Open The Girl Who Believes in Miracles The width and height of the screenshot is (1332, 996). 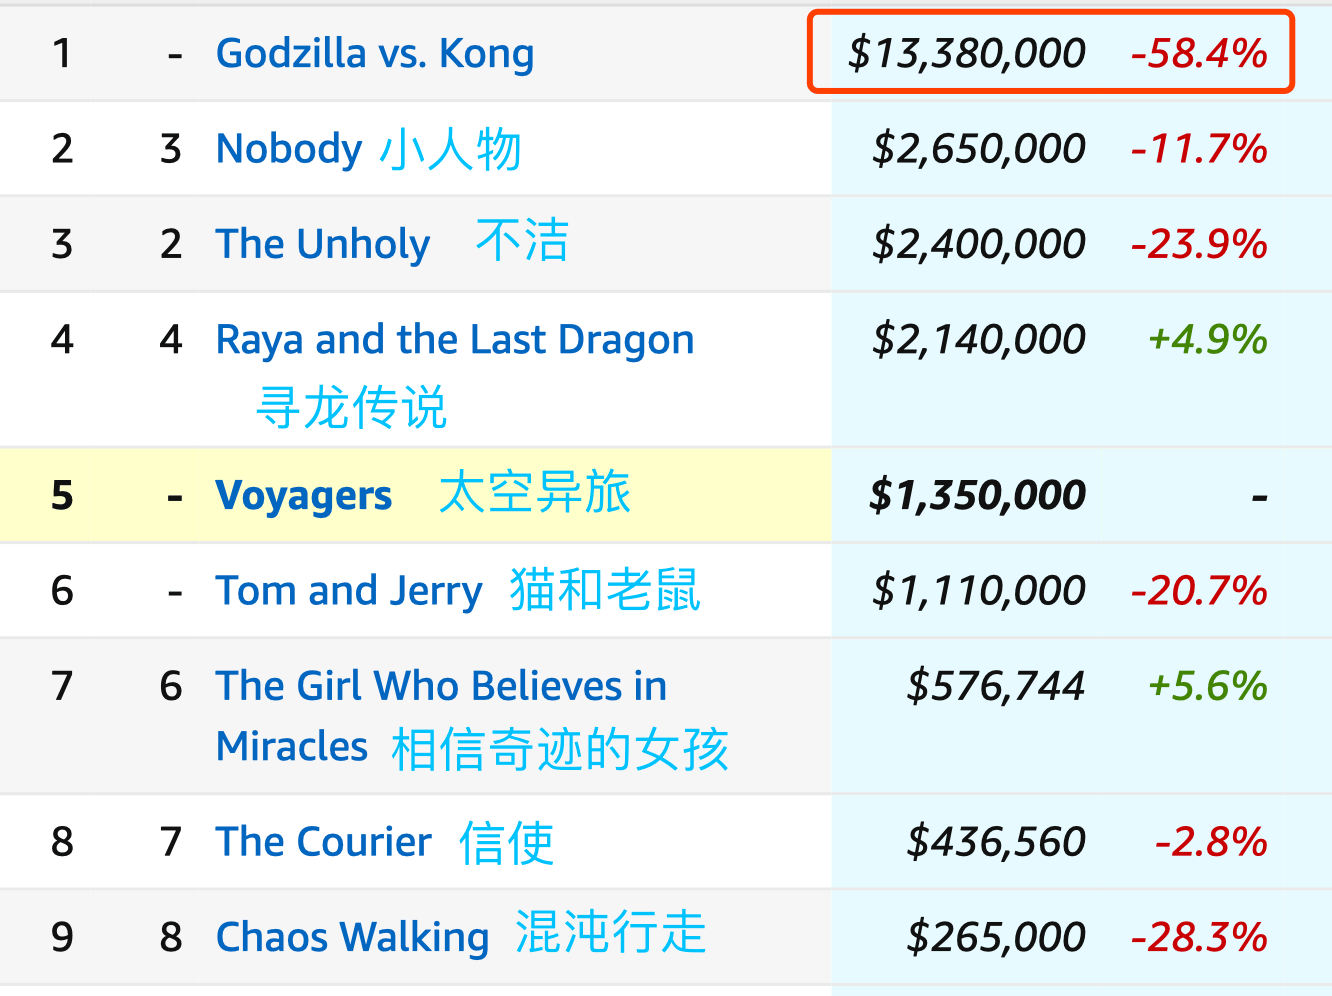[x=441, y=716]
